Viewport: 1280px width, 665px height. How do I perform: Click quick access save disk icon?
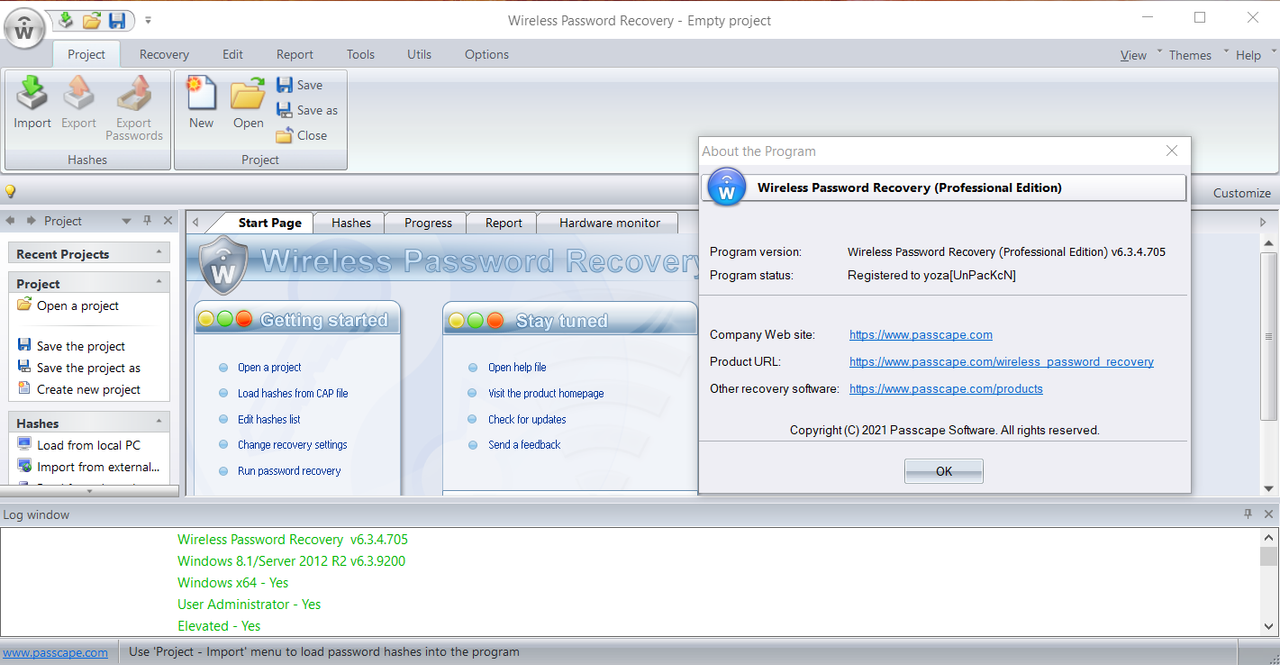tap(117, 20)
